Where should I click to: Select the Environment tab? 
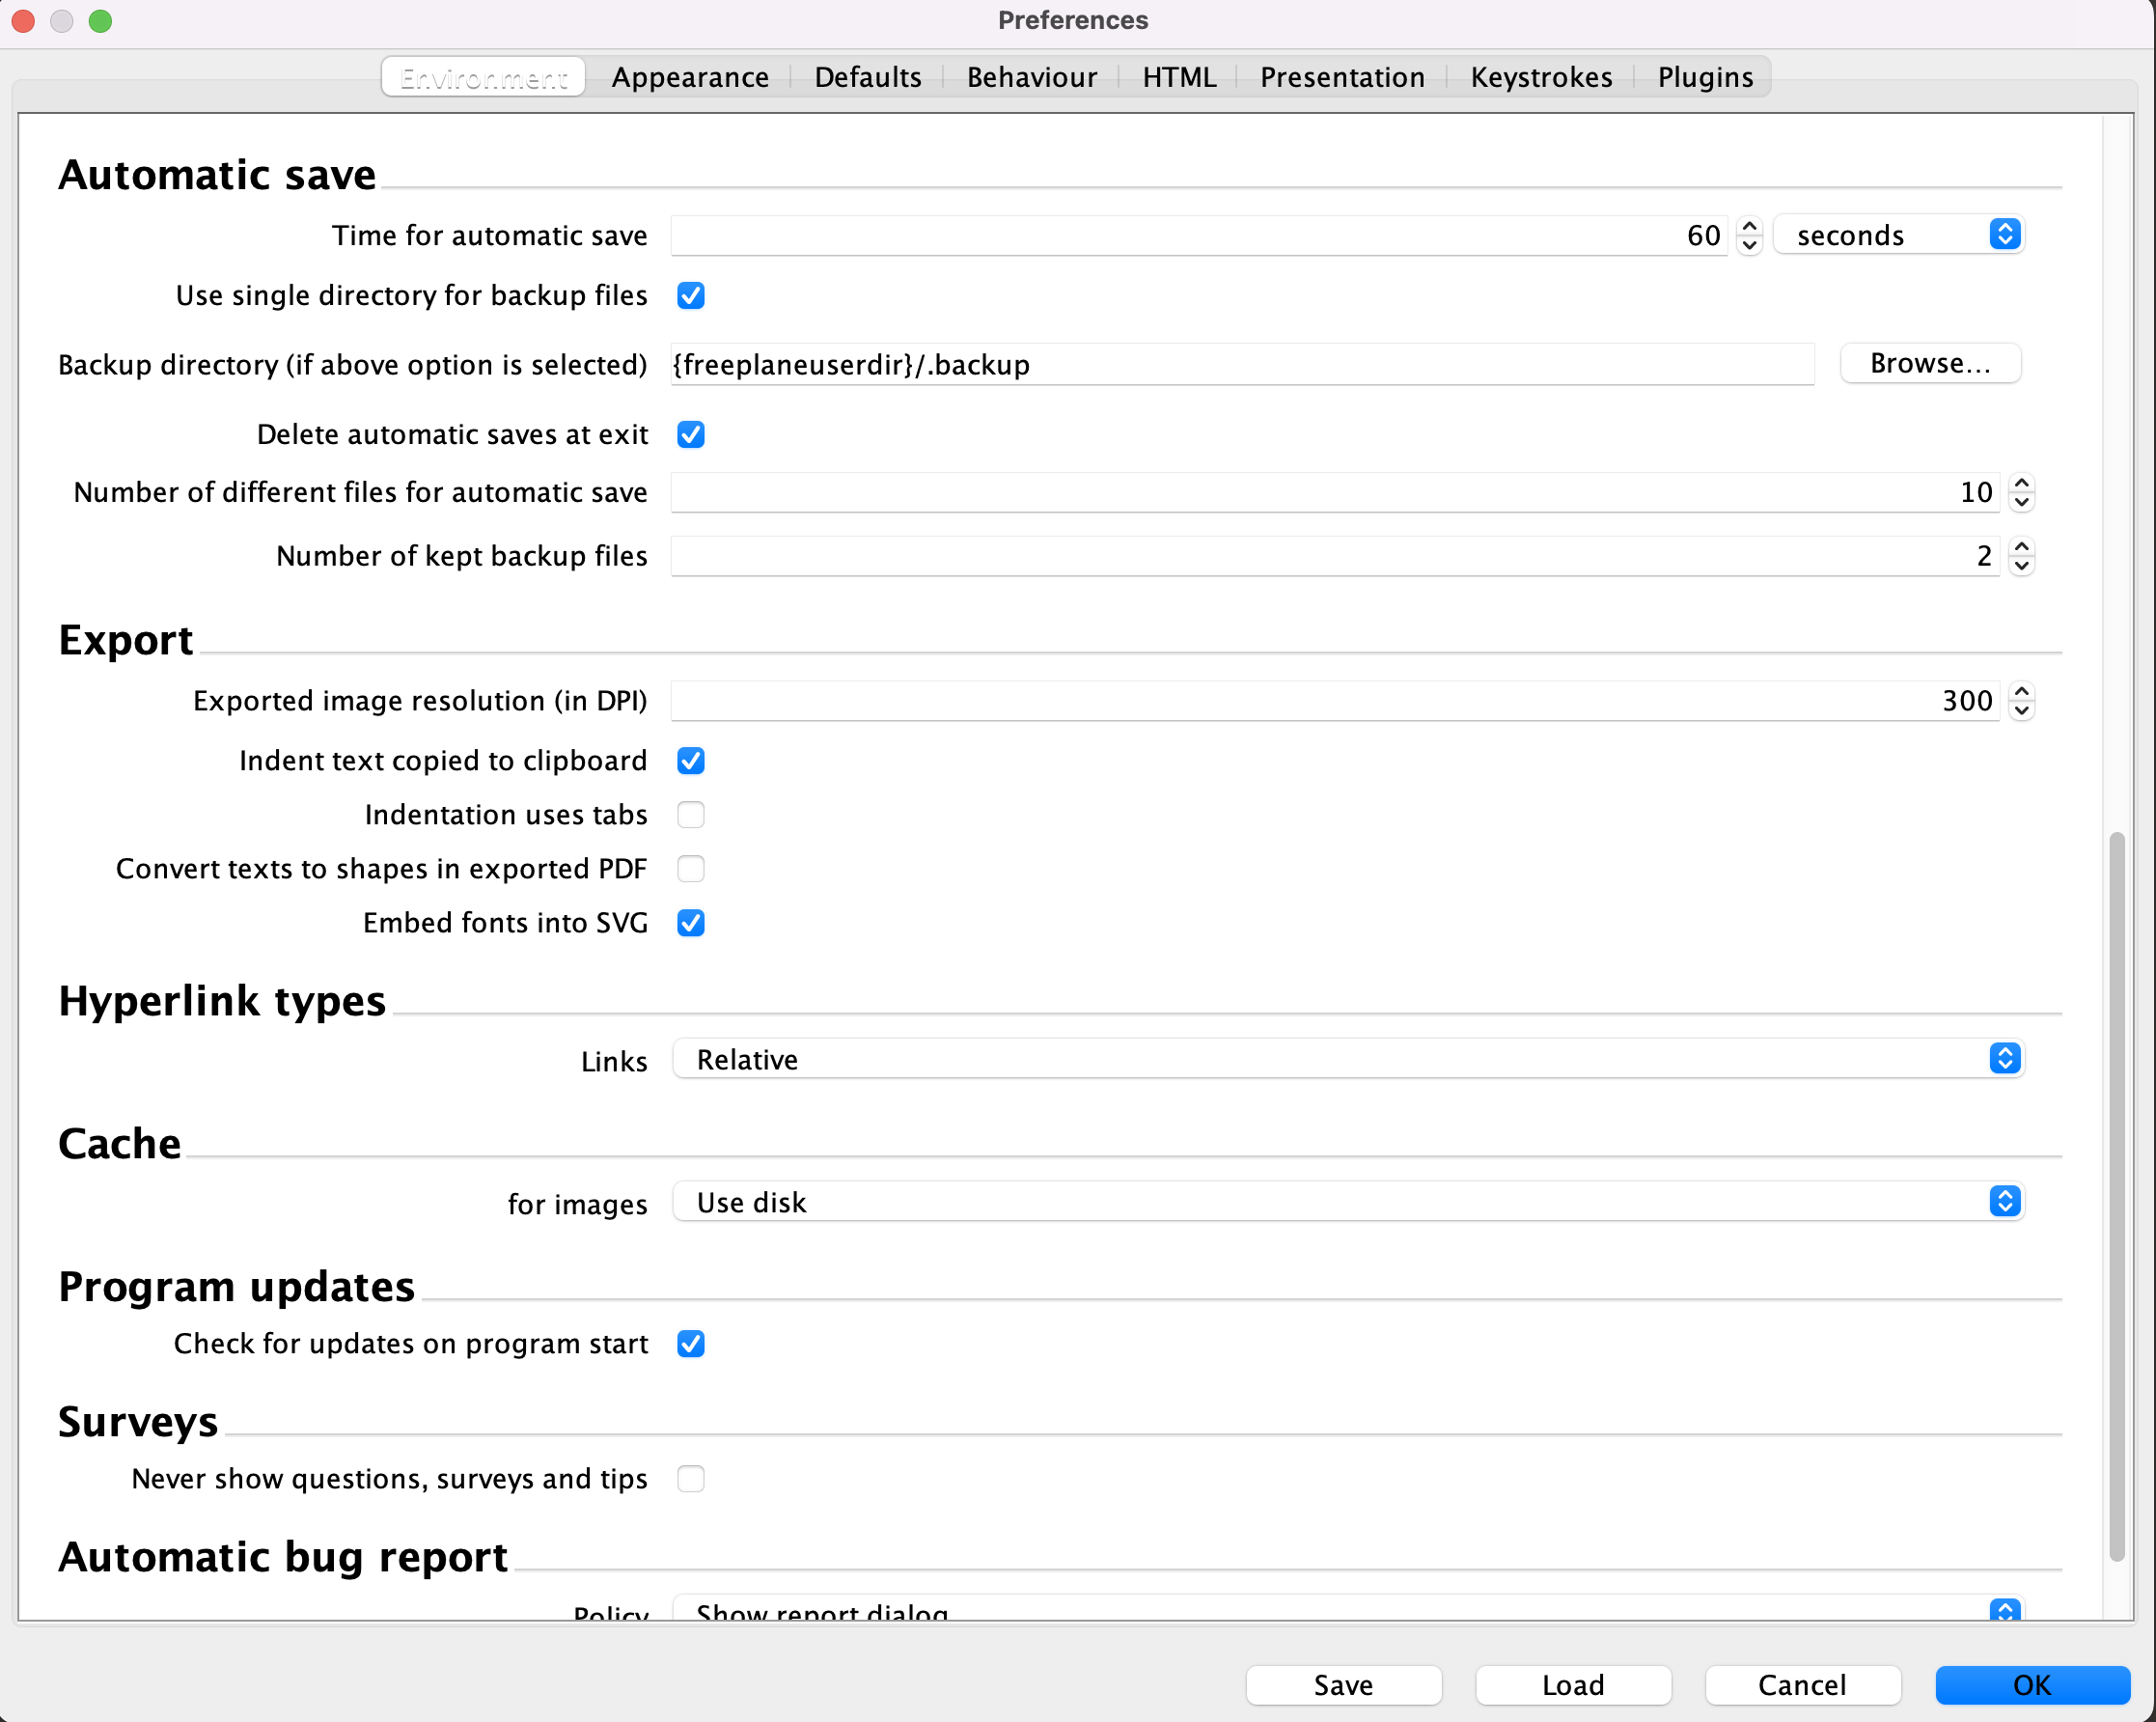(x=484, y=77)
